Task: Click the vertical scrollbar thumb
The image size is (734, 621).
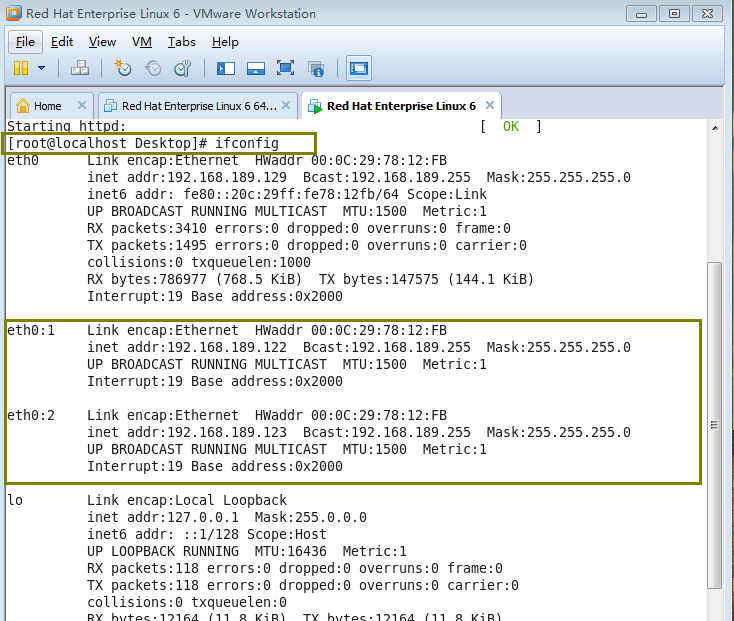Action: pyautogui.click(x=714, y=425)
